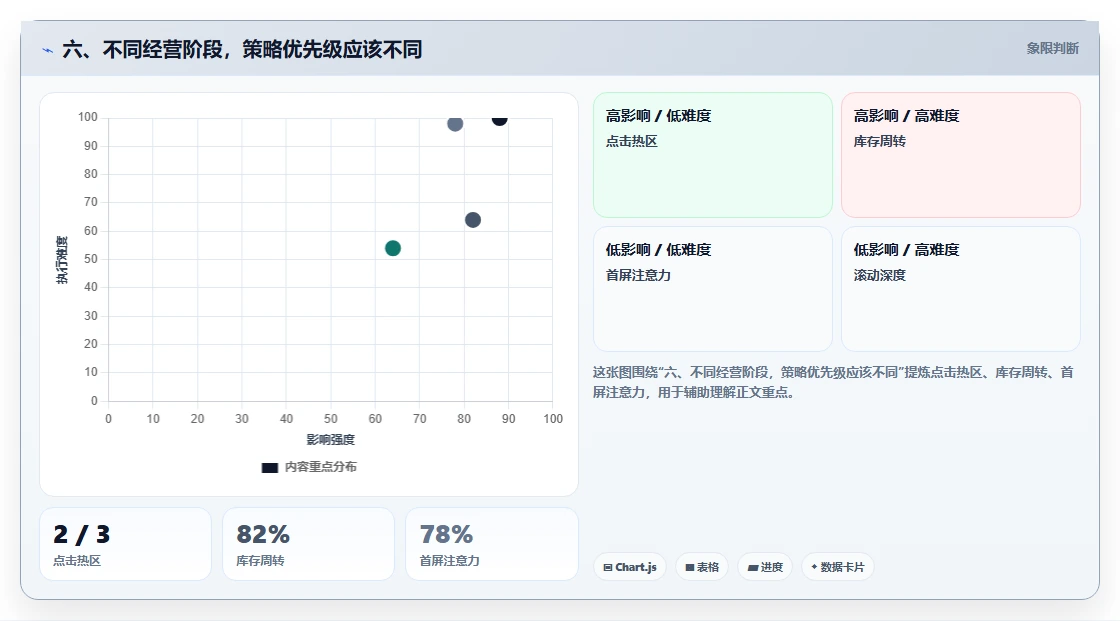Click the 数据卡片 tag chip
This screenshot has height=621, width=1120.
pyautogui.click(x=837, y=567)
